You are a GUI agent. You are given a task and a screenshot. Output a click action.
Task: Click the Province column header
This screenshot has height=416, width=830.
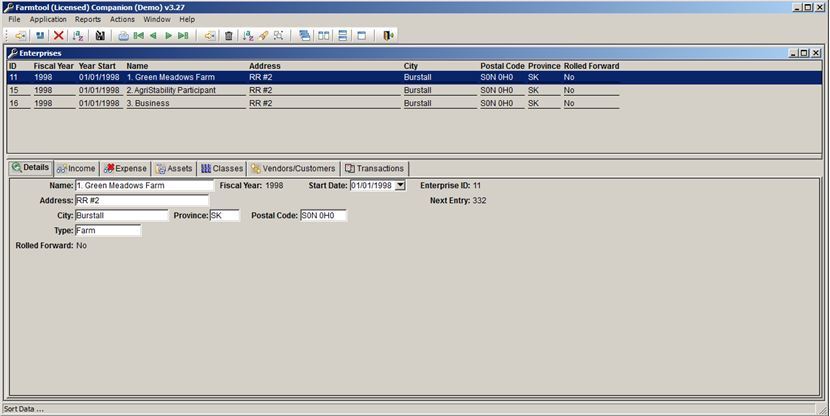[544, 66]
